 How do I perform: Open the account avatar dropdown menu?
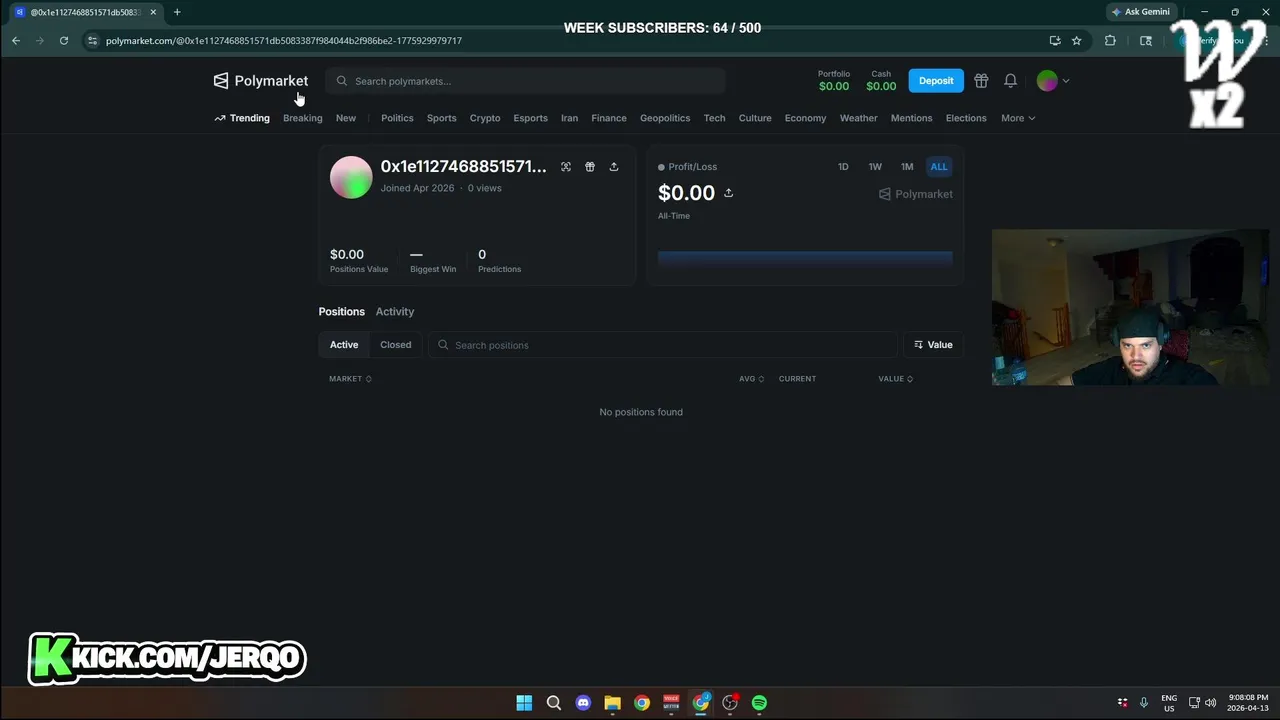pos(1053,81)
